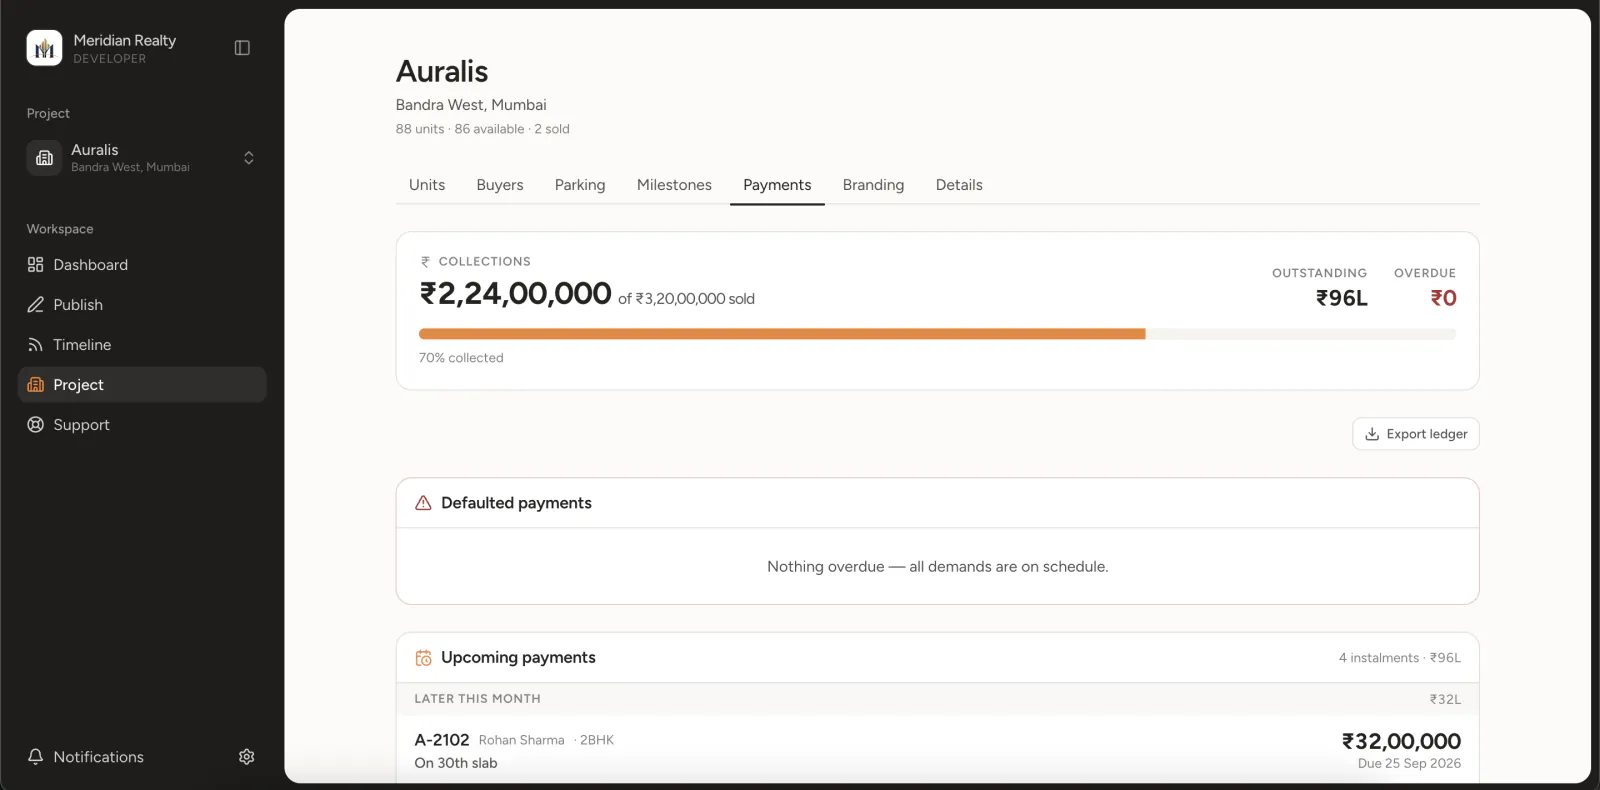This screenshot has width=1600, height=790.
Task: Open Support from the sidebar
Action: (142, 425)
